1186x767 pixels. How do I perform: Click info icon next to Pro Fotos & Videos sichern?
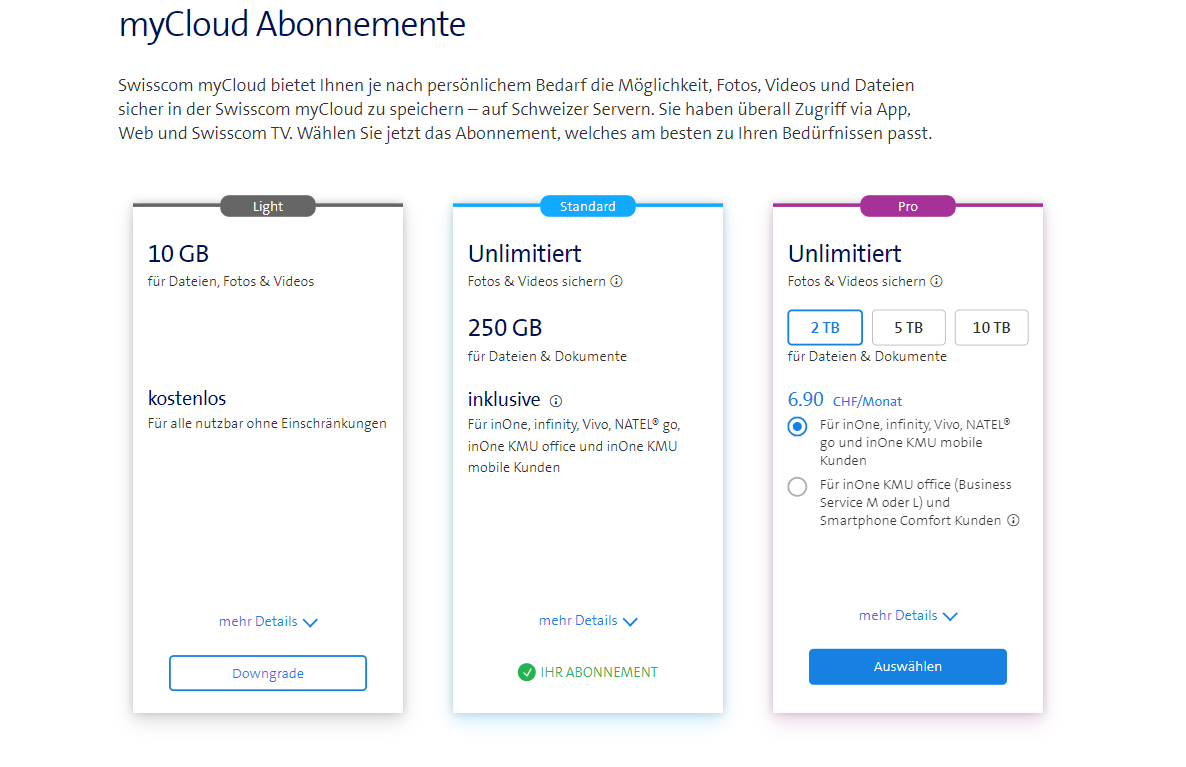(x=937, y=282)
